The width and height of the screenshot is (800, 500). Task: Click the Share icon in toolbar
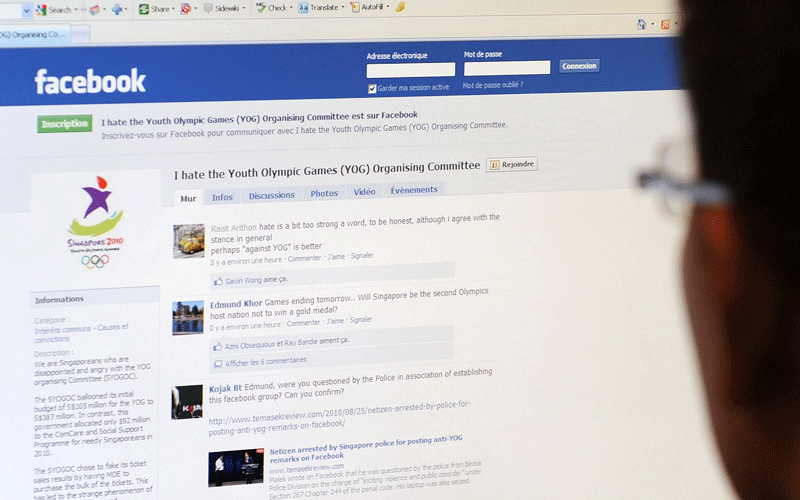tap(144, 9)
